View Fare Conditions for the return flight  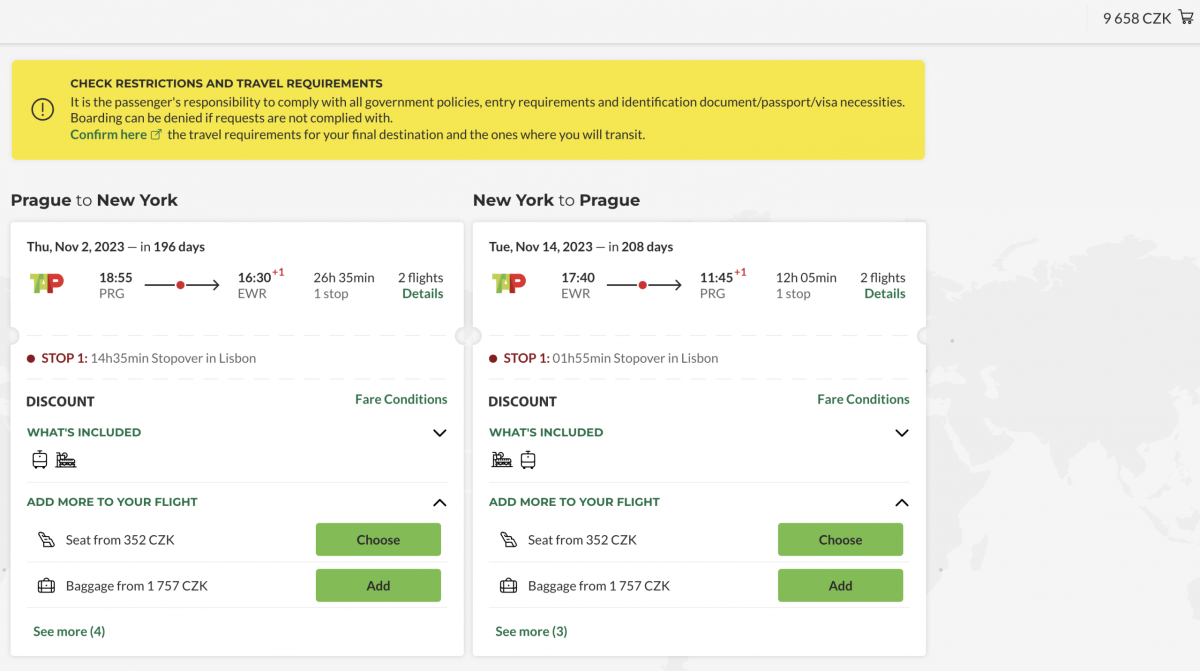tap(863, 399)
